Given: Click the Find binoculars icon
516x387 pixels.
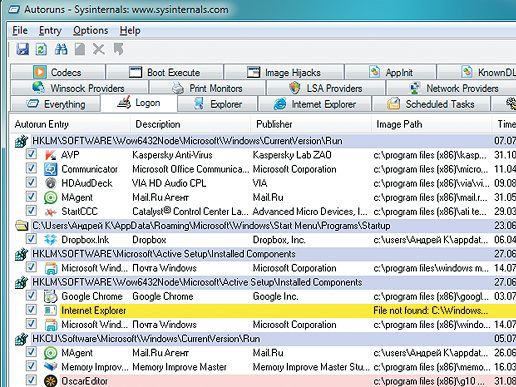Looking at the screenshot, I should 61,49.
